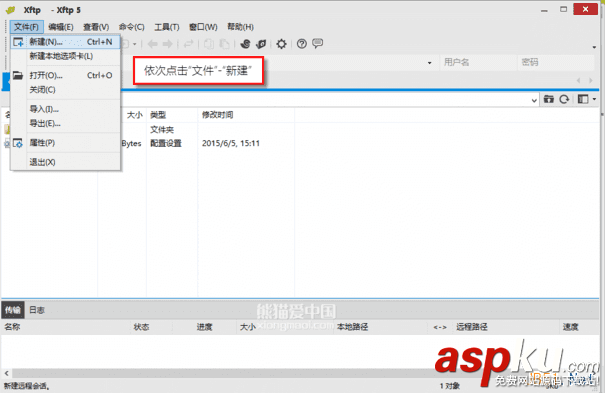Choose 导出(E)... menu entry
605x393 pixels.
66,123
